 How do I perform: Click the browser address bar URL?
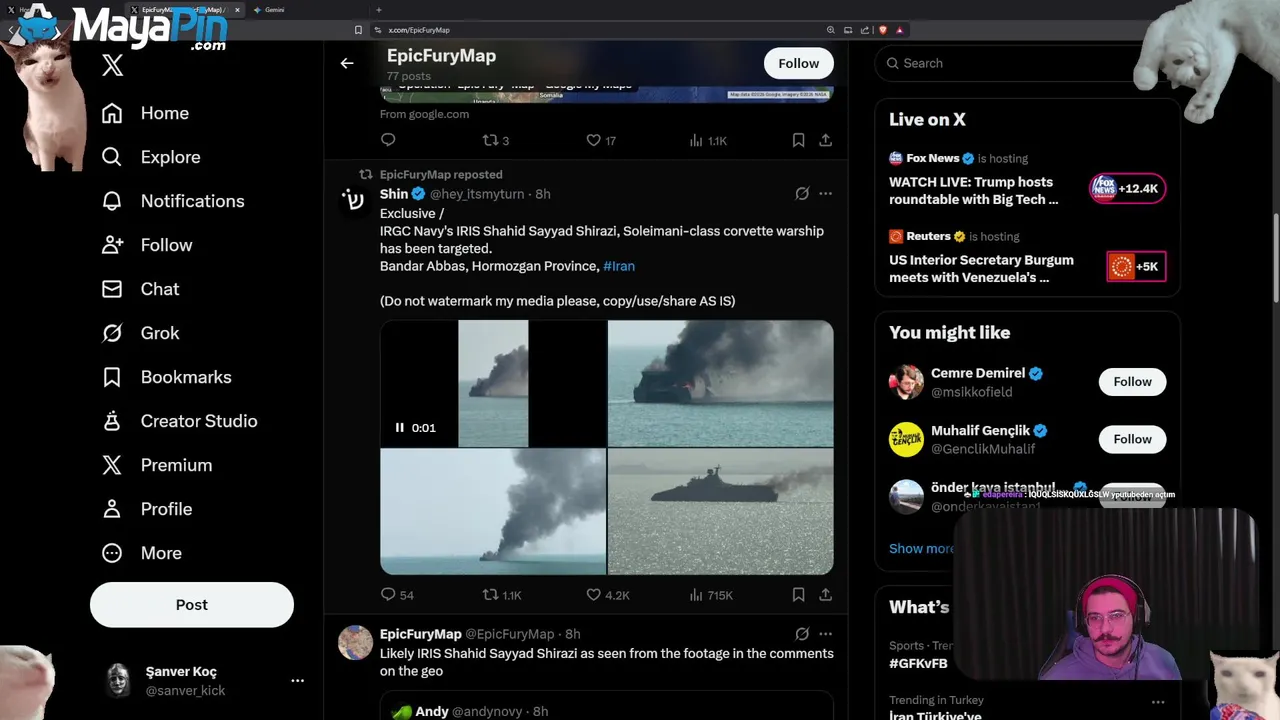tap(419, 30)
